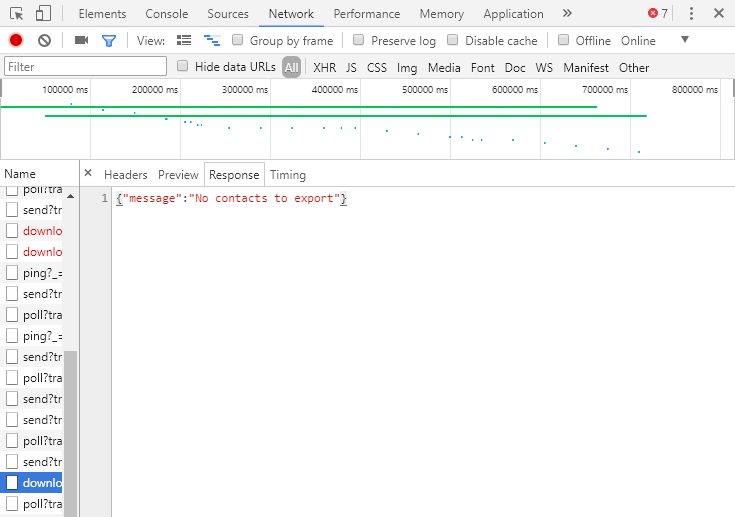735x517 pixels.
Task: Open the Console tab
Action: (166, 14)
